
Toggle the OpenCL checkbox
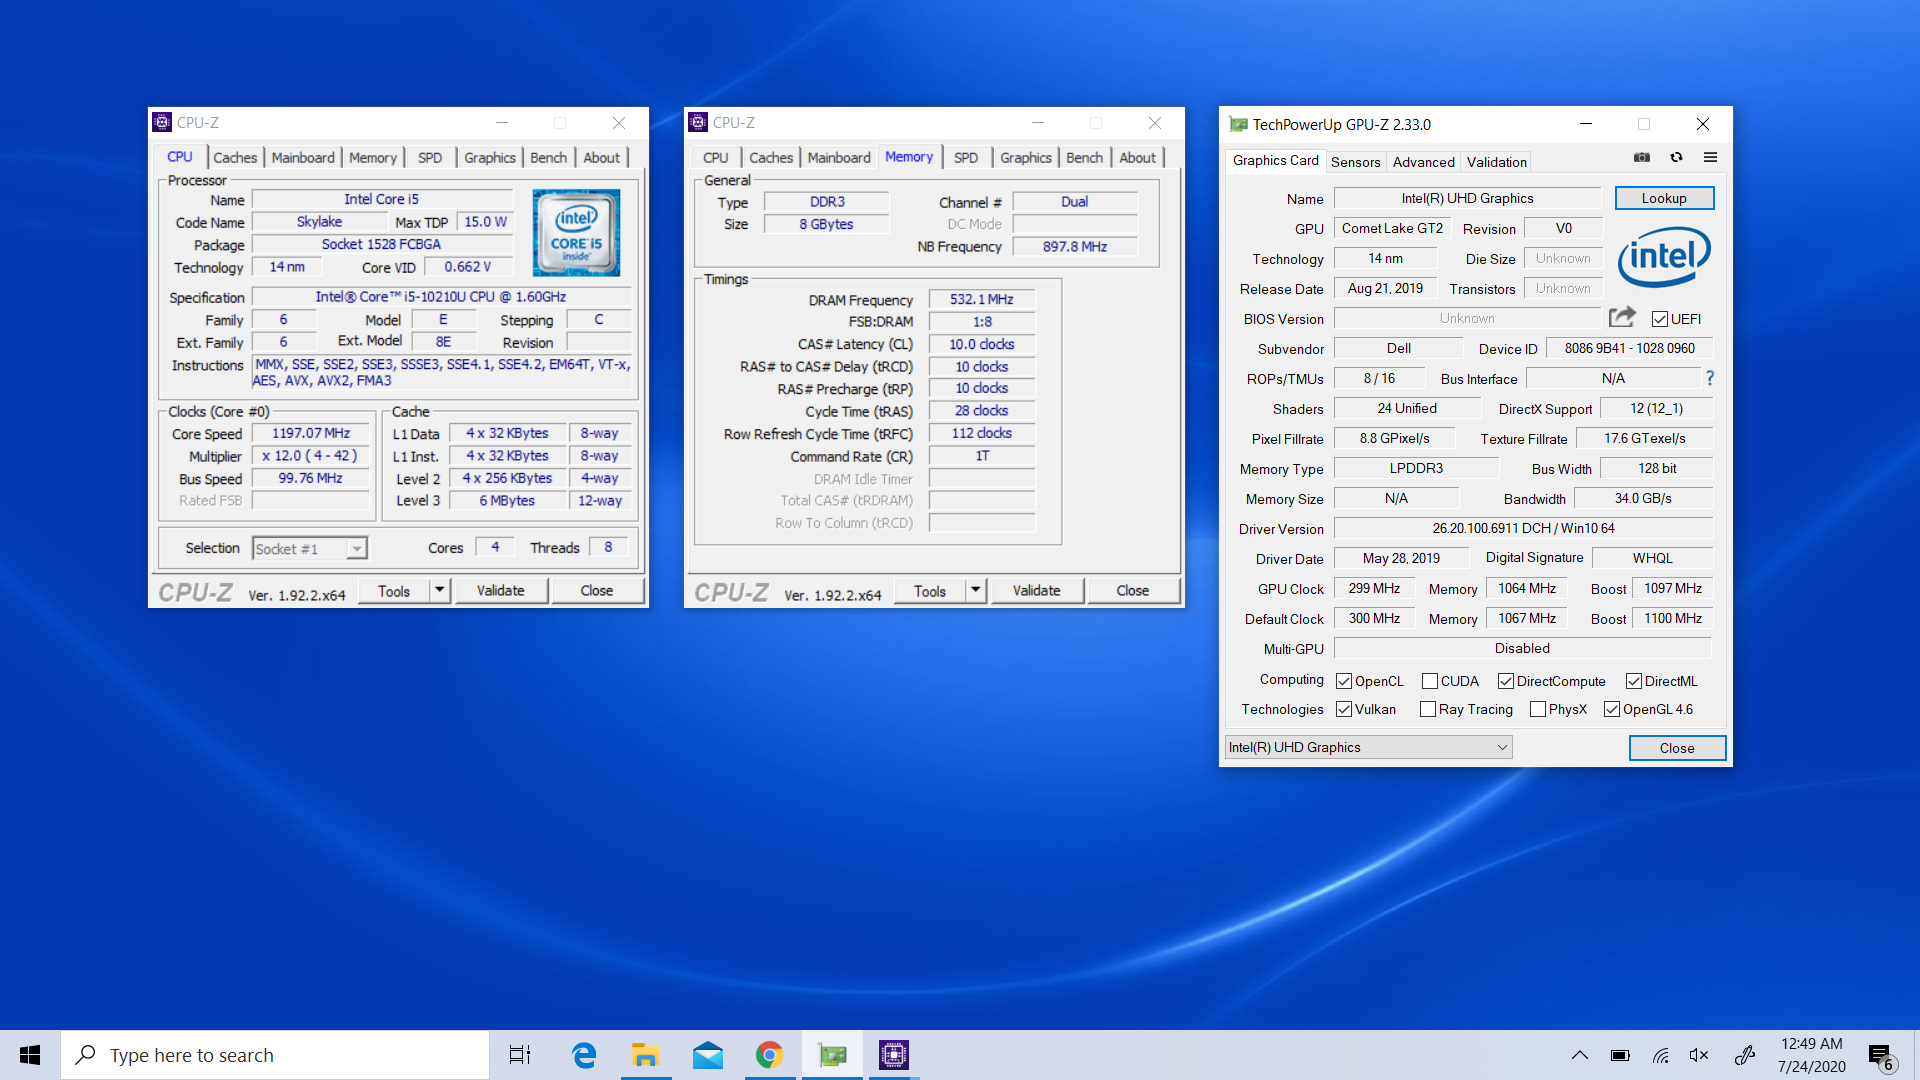click(1344, 681)
